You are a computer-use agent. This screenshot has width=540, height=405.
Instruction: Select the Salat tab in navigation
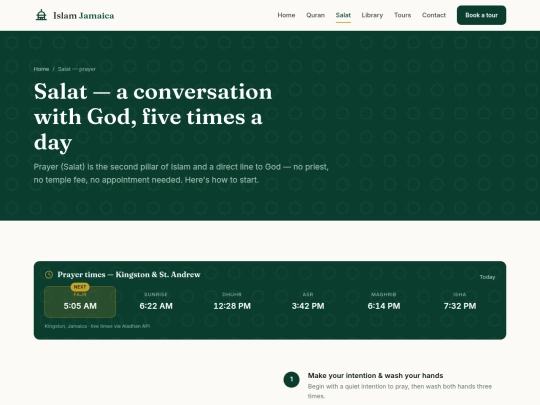[x=343, y=15]
